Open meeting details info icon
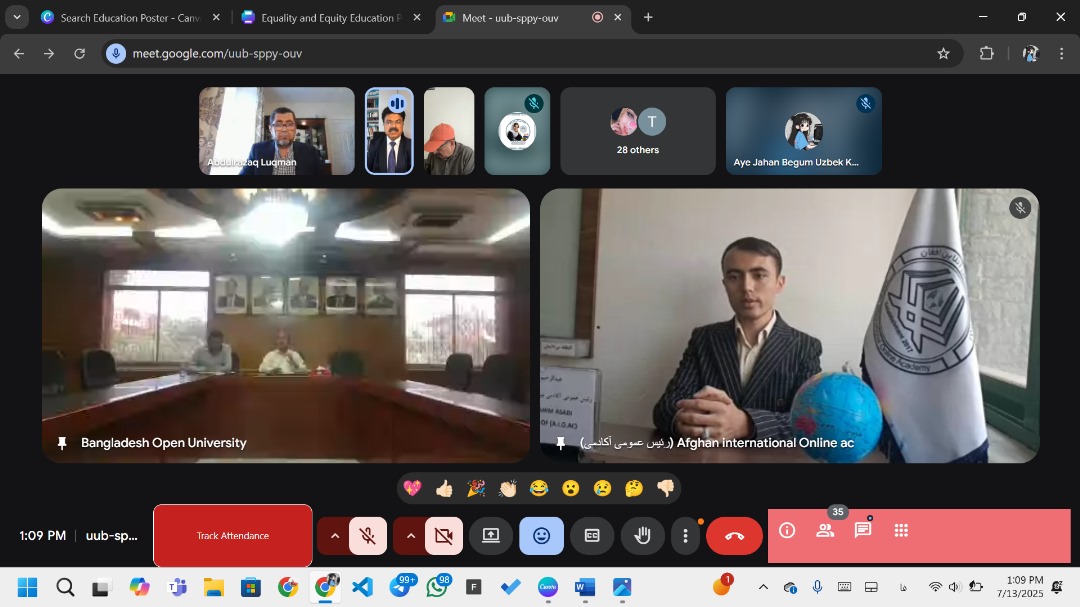This screenshot has height=607, width=1080. [787, 531]
